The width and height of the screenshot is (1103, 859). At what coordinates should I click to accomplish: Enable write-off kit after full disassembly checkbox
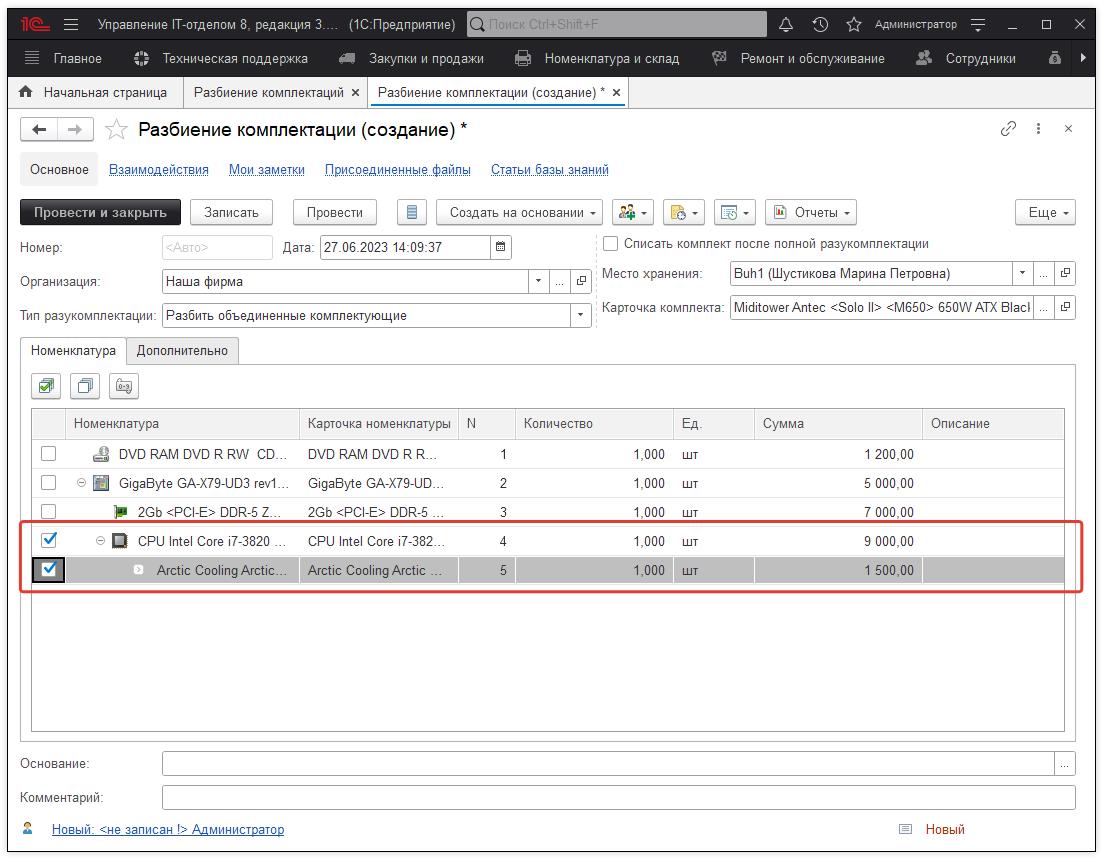(611, 243)
